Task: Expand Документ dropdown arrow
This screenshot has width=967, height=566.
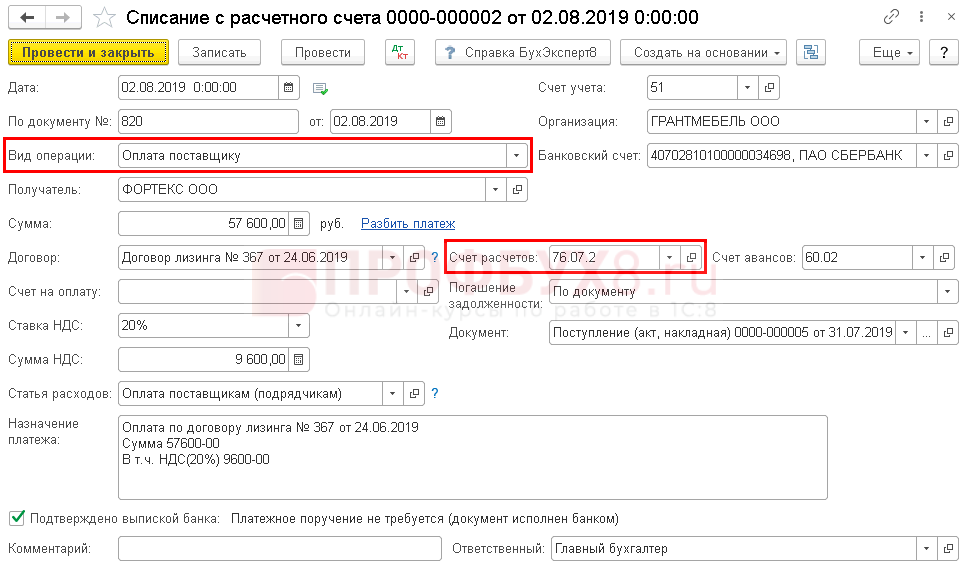Action: point(905,333)
